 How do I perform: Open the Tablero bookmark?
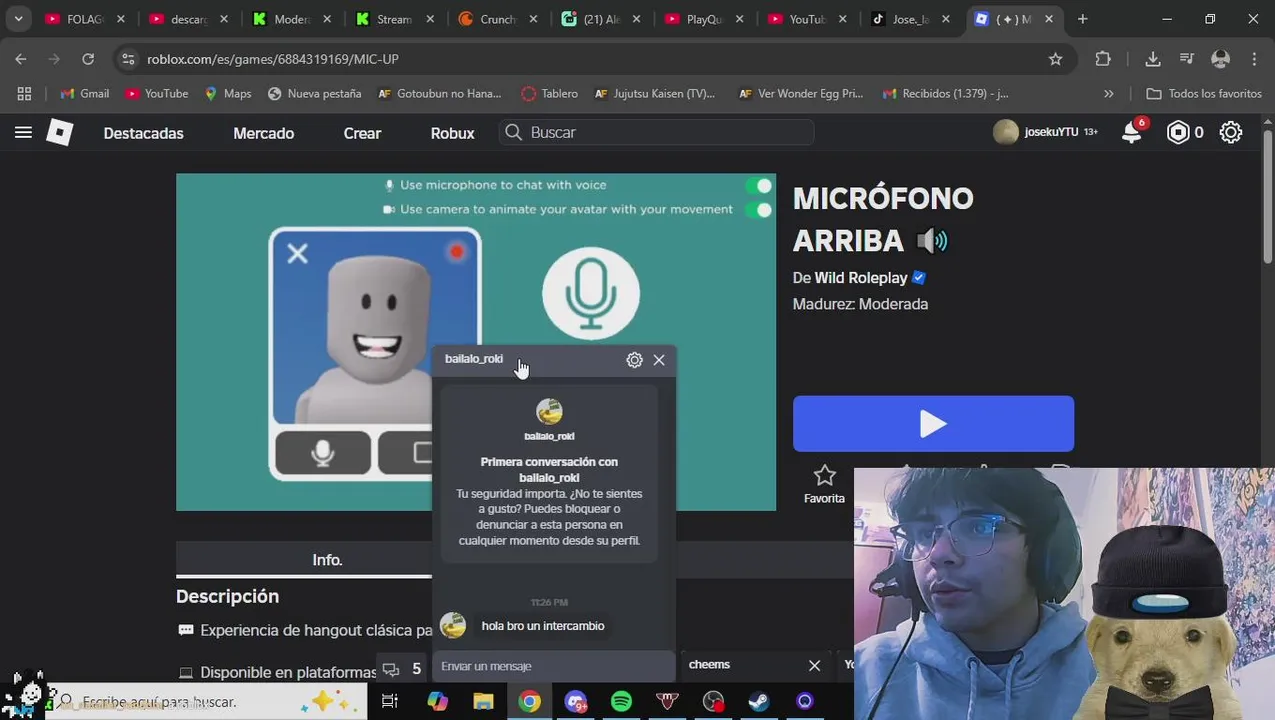pos(550,93)
